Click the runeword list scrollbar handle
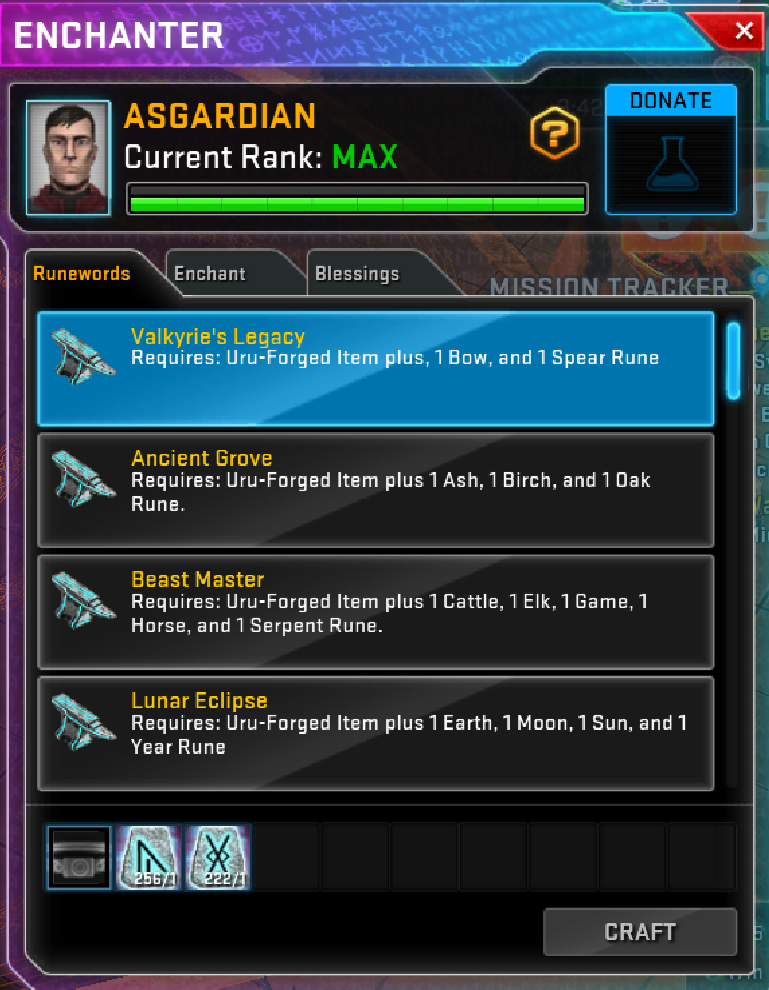769x990 pixels. click(x=733, y=361)
